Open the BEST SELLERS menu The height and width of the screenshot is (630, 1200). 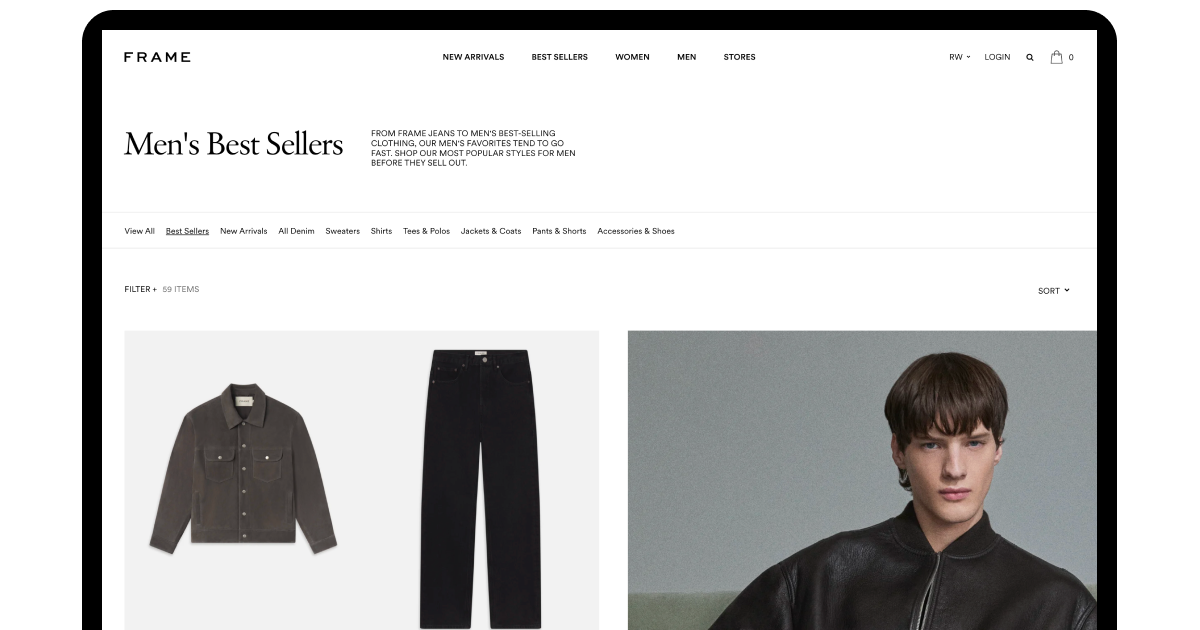pos(559,57)
